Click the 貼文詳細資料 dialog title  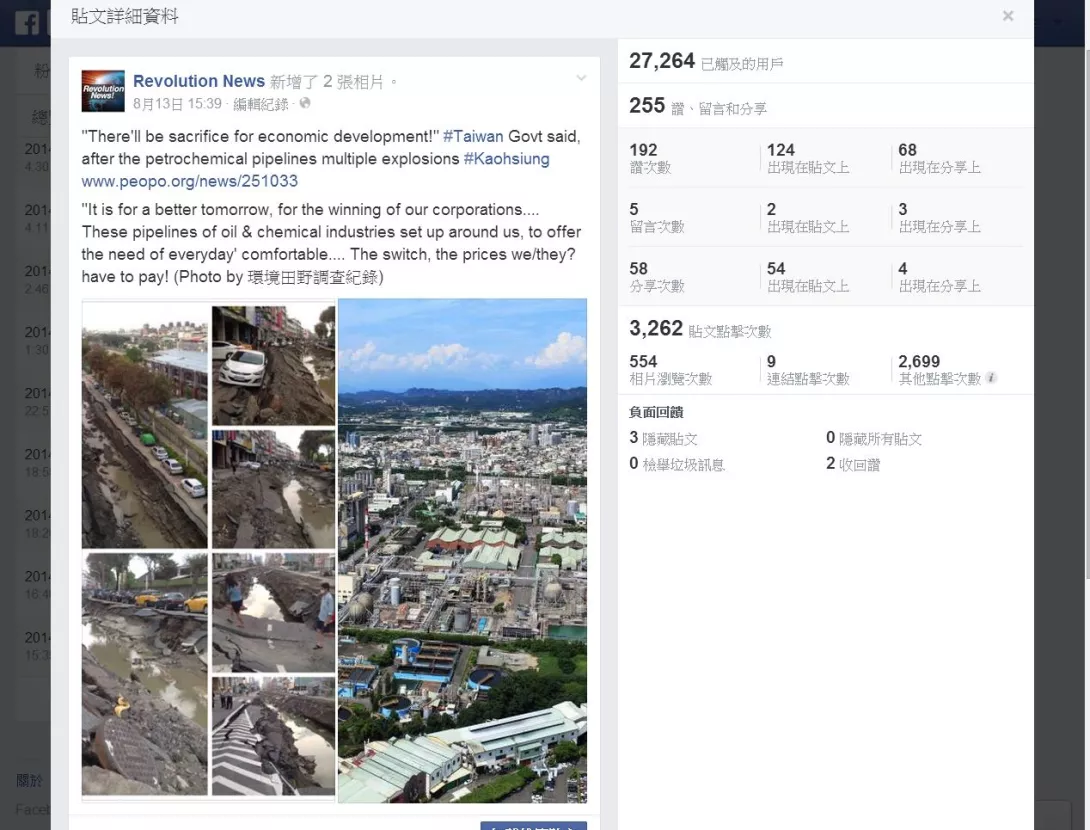point(124,17)
